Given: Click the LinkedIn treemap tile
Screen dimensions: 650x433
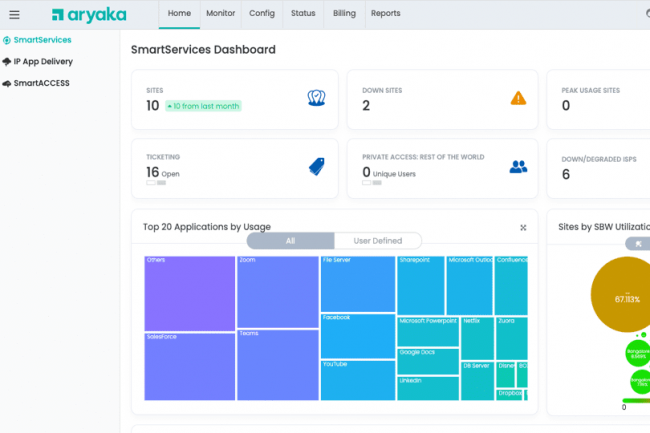Looking at the screenshot, I should tap(428, 388).
